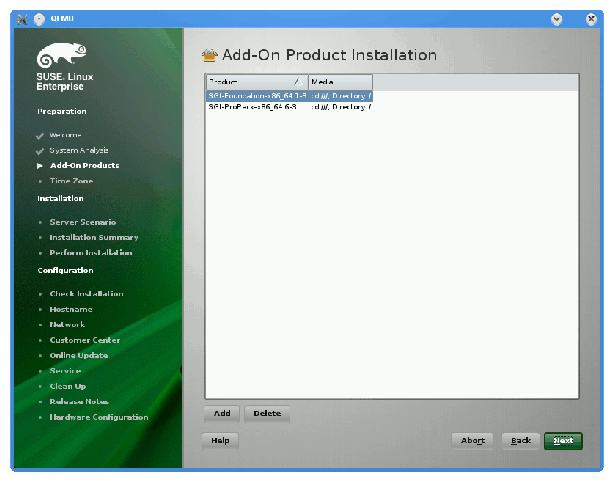Click the QEMU window menu icon
Viewport: 614px width, 482px height.
point(22,19)
